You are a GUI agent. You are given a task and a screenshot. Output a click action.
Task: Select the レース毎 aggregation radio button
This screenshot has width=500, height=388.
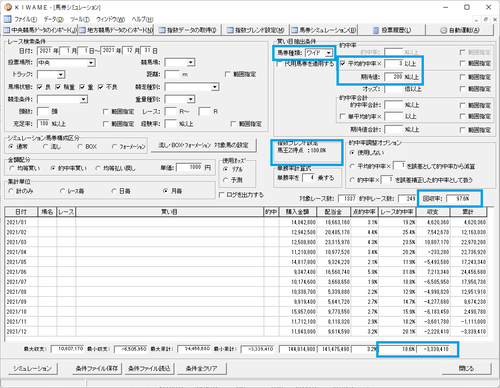pyautogui.click(x=62, y=191)
